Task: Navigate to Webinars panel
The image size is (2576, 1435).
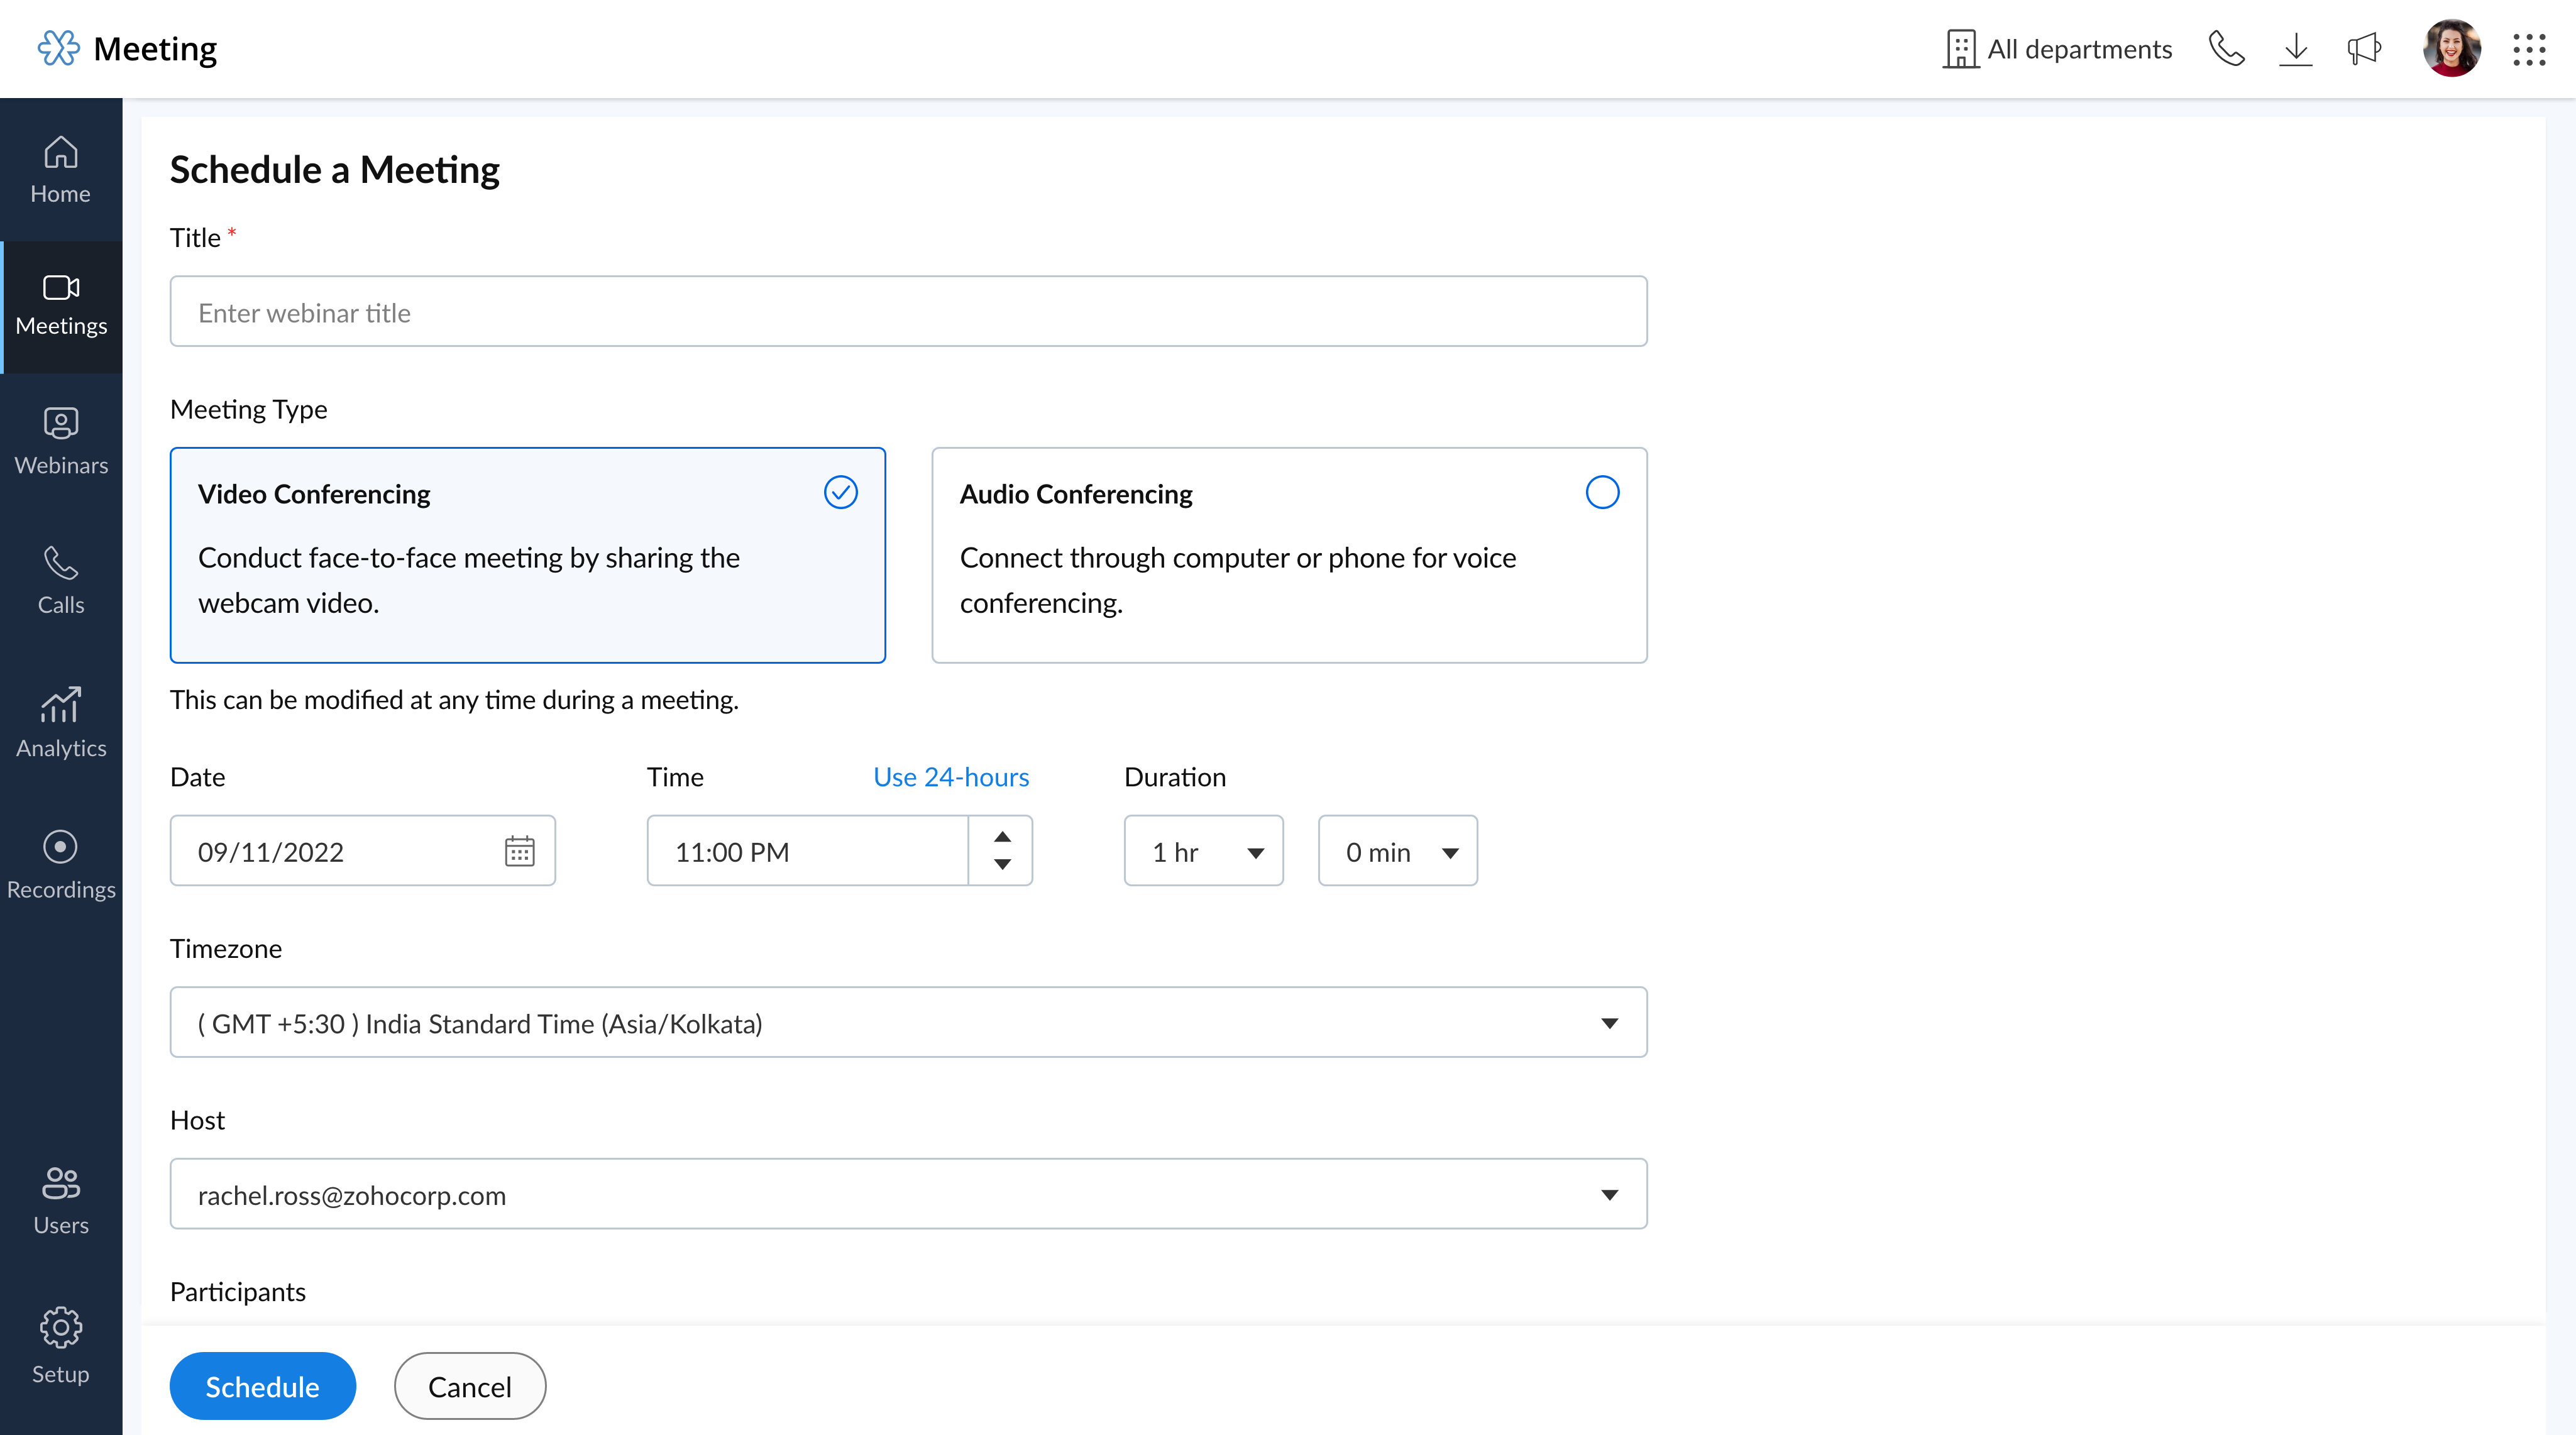Action: [x=62, y=436]
